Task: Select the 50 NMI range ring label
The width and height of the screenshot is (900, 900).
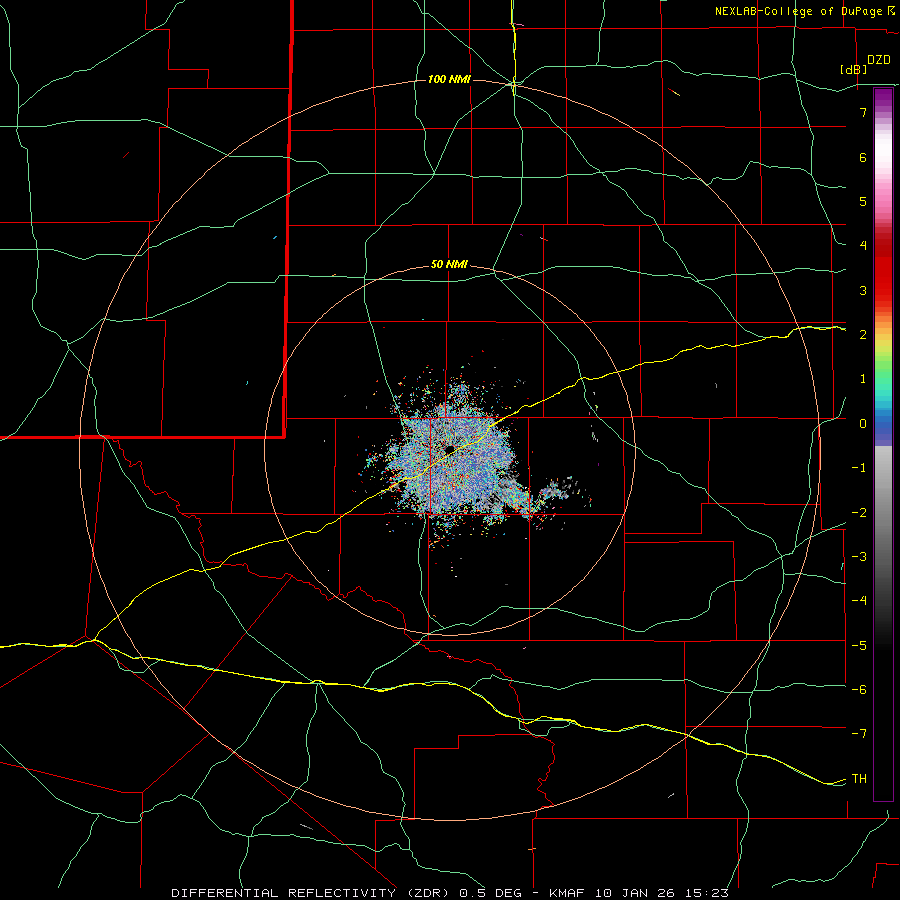Action: pos(449,264)
